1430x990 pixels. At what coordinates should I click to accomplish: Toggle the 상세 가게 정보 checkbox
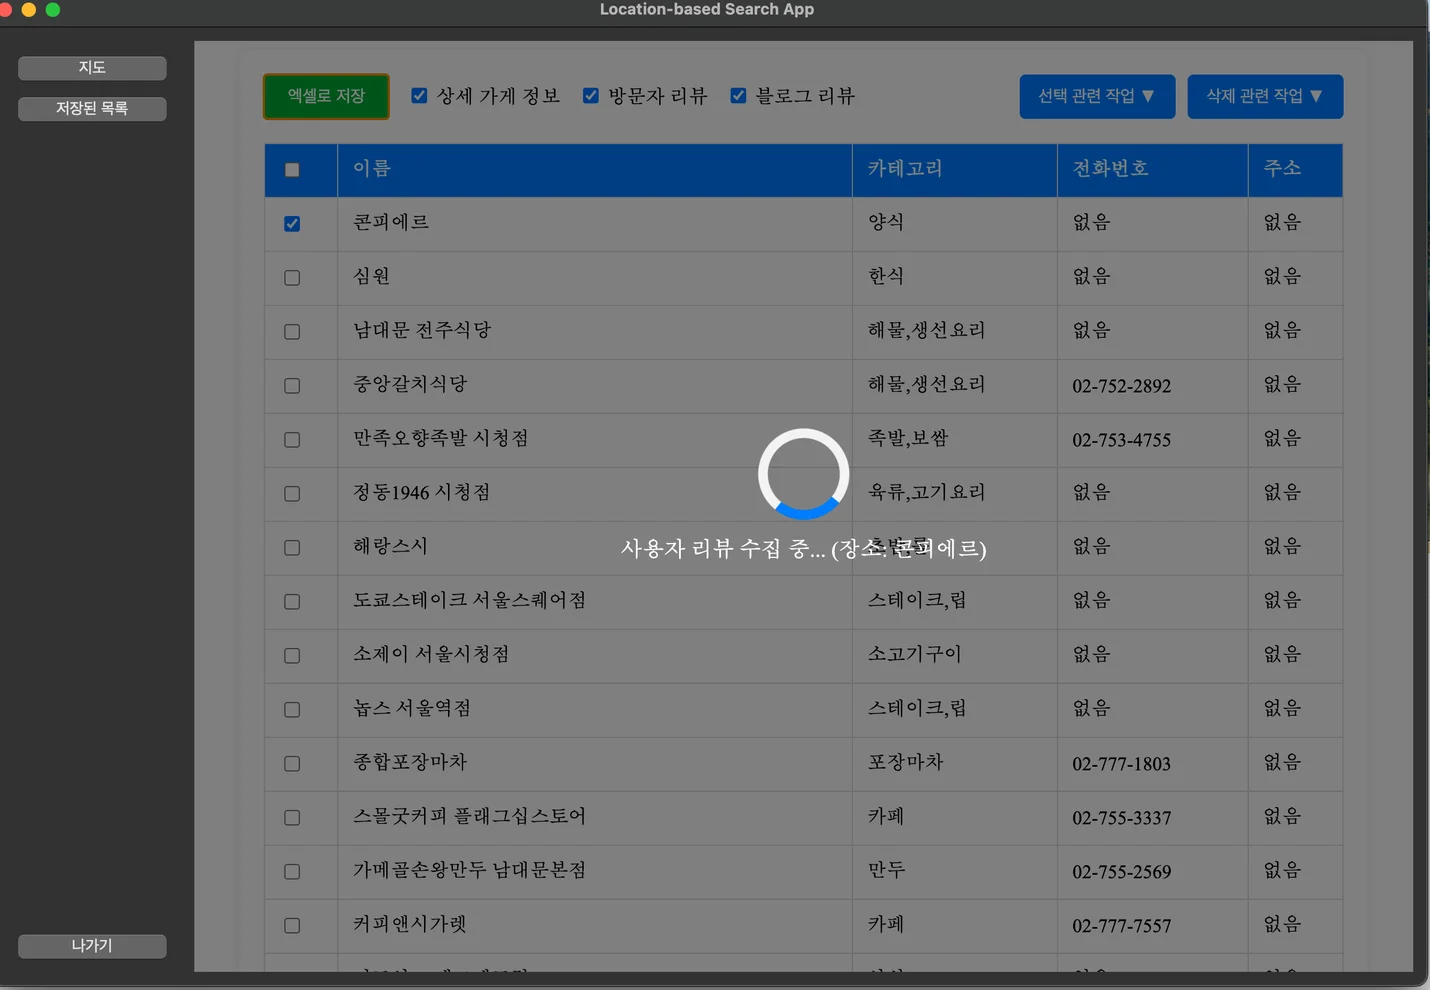click(x=419, y=96)
